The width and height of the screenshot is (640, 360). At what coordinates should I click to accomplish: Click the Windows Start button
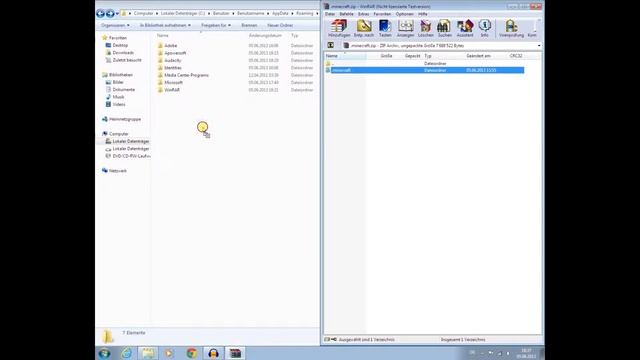pos(104,353)
